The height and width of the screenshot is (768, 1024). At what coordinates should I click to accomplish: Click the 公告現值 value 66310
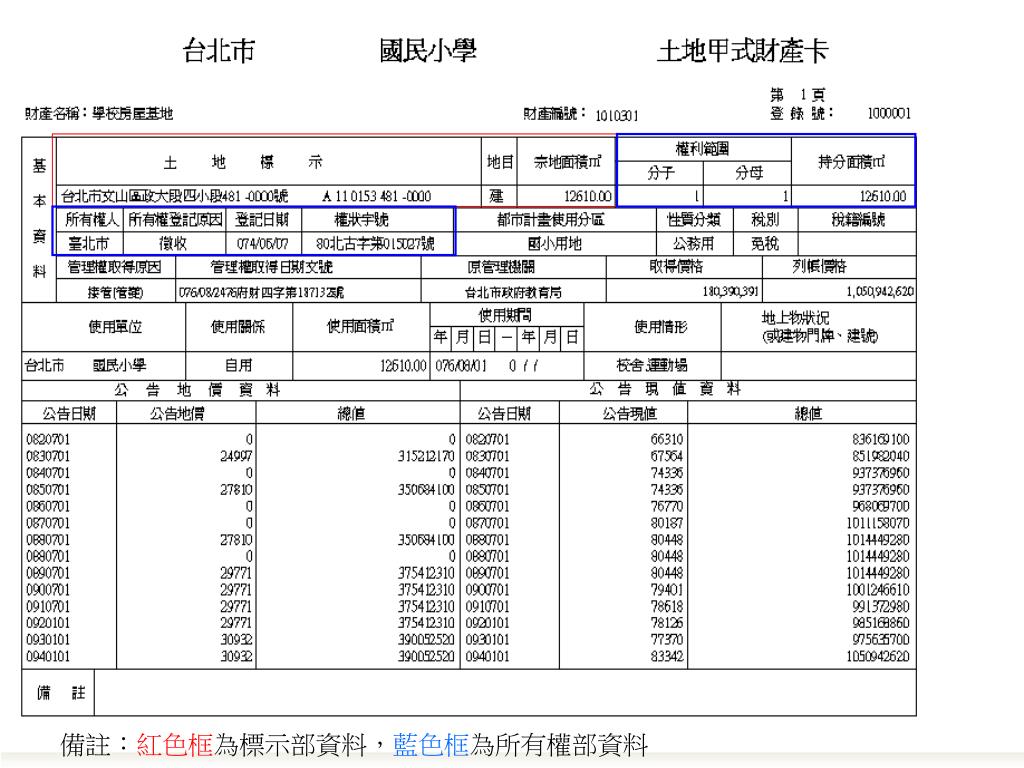[667, 439]
